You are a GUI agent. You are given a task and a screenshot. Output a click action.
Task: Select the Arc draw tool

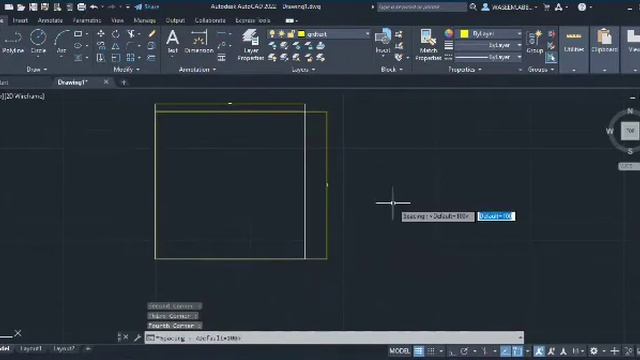pyautogui.click(x=61, y=42)
